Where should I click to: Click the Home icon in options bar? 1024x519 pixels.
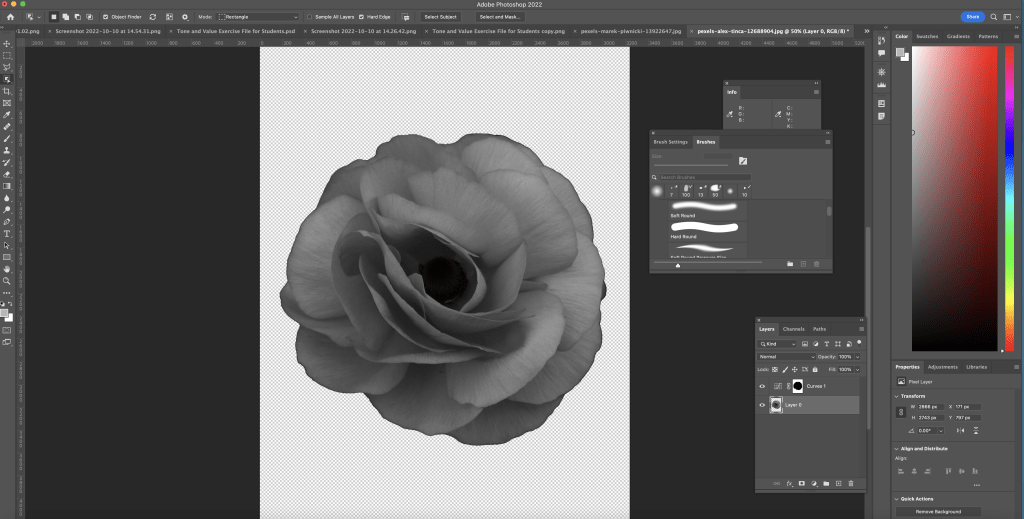pyautogui.click(x=11, y=17)
